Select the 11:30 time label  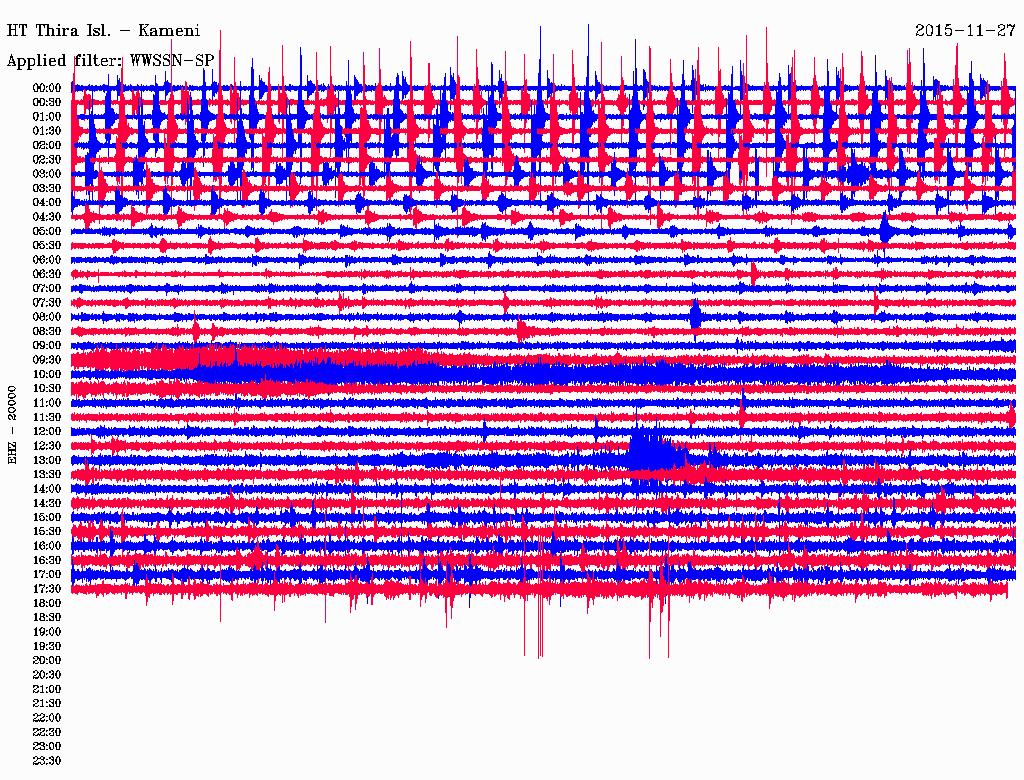point(47,417)
